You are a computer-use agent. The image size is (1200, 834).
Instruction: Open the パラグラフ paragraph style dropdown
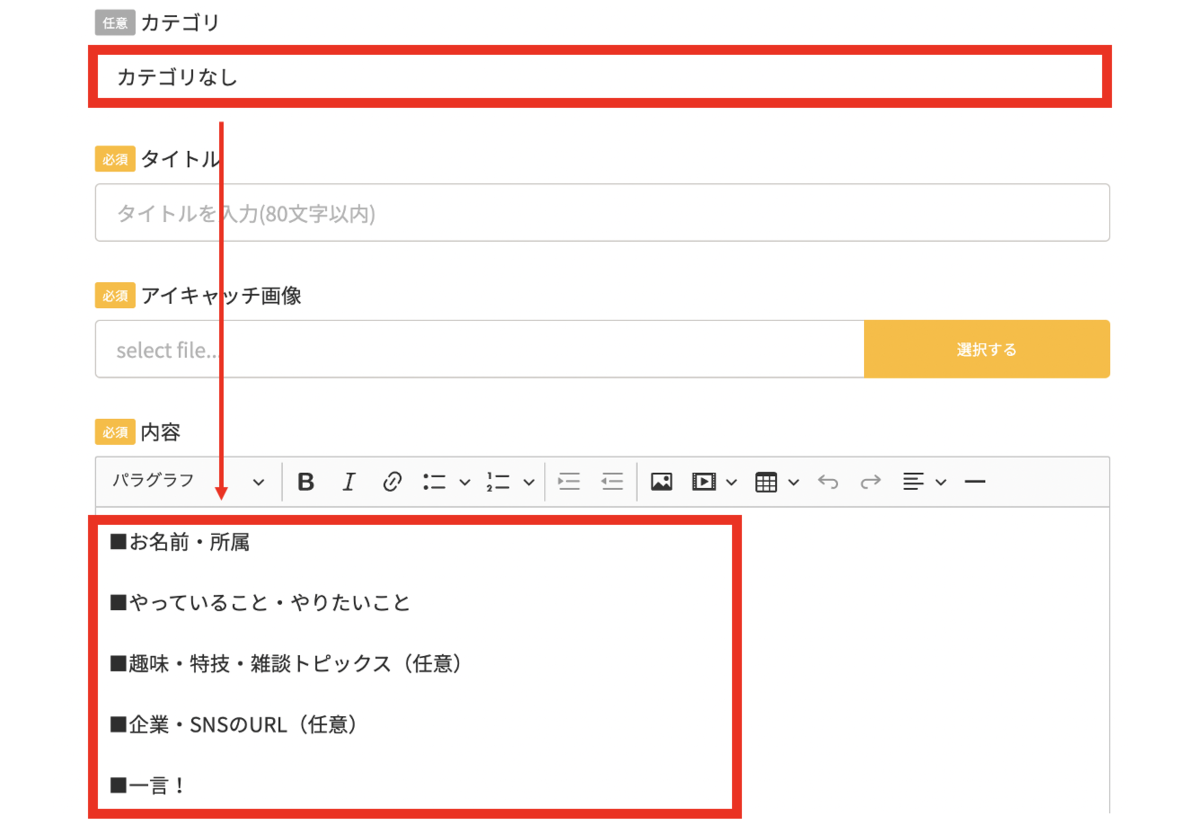pyautogui.click(x=188, y=482)
